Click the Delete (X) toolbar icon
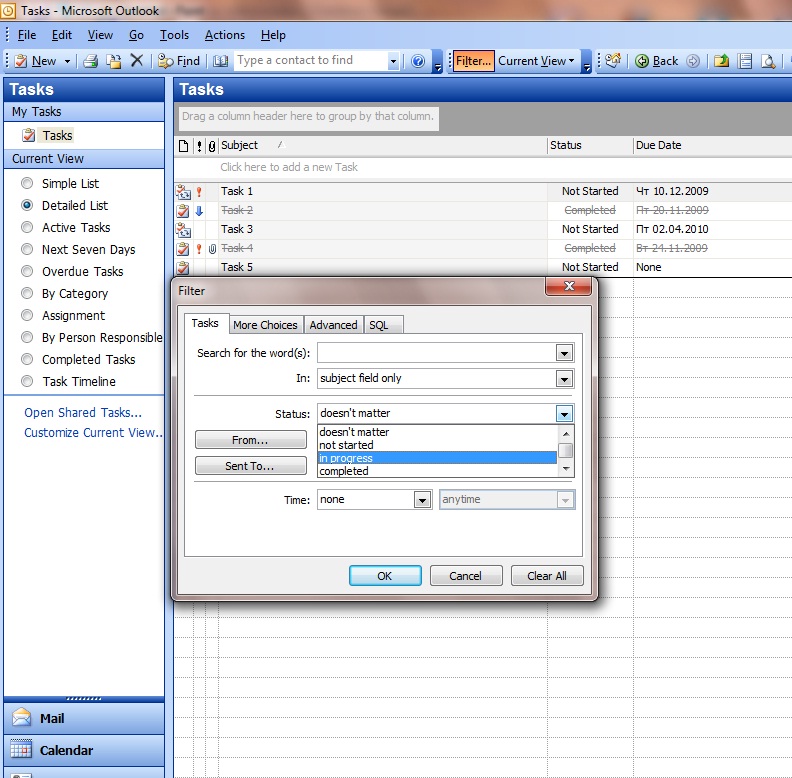This screenshot has width=792, height=778. pyautogui.click(x=137, y=61)
